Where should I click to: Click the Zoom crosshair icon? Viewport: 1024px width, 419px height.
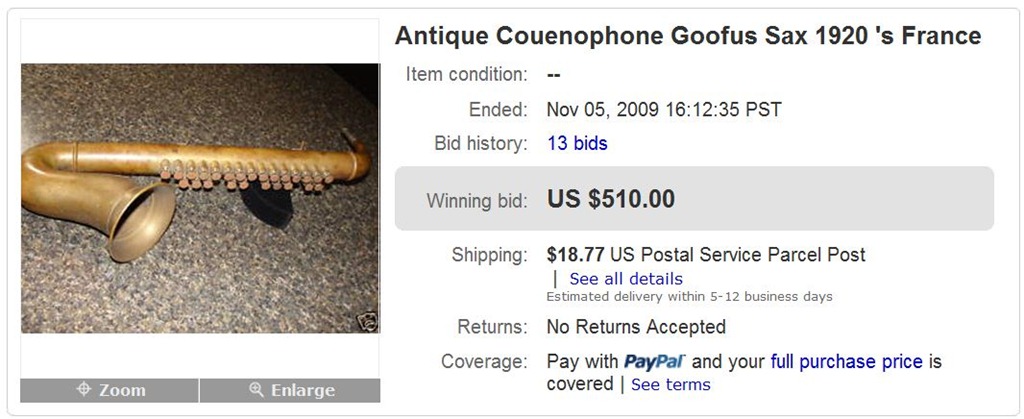[x=85, y=390]
